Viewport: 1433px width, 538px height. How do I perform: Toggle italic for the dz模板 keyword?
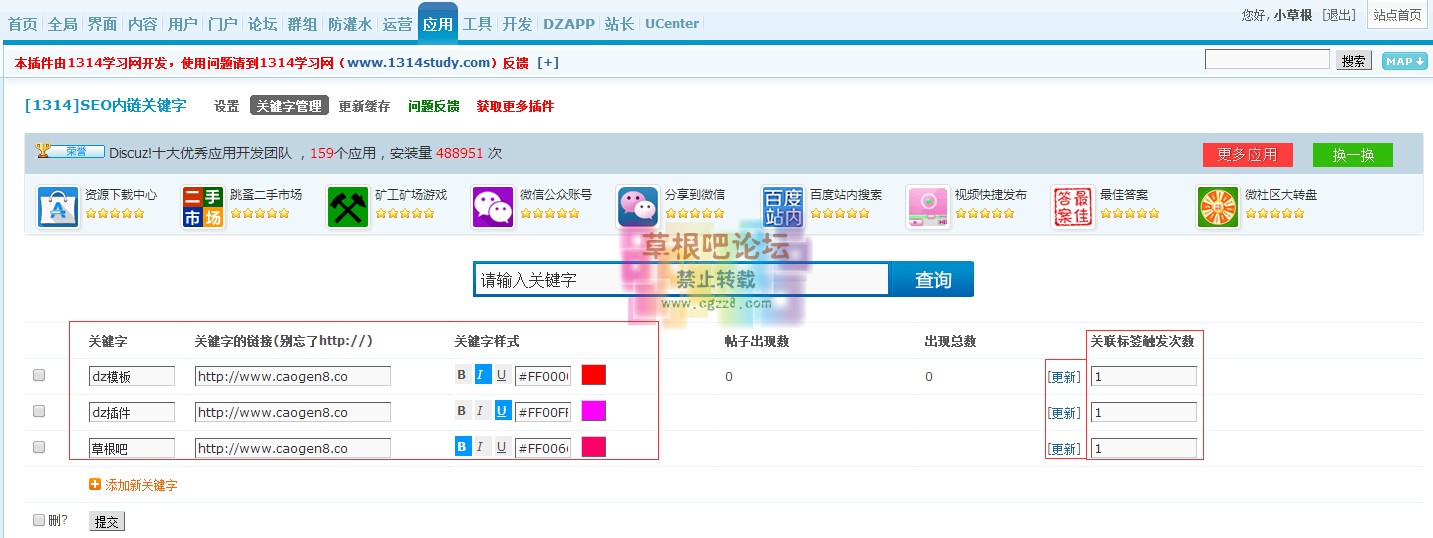tap(482, 375)
